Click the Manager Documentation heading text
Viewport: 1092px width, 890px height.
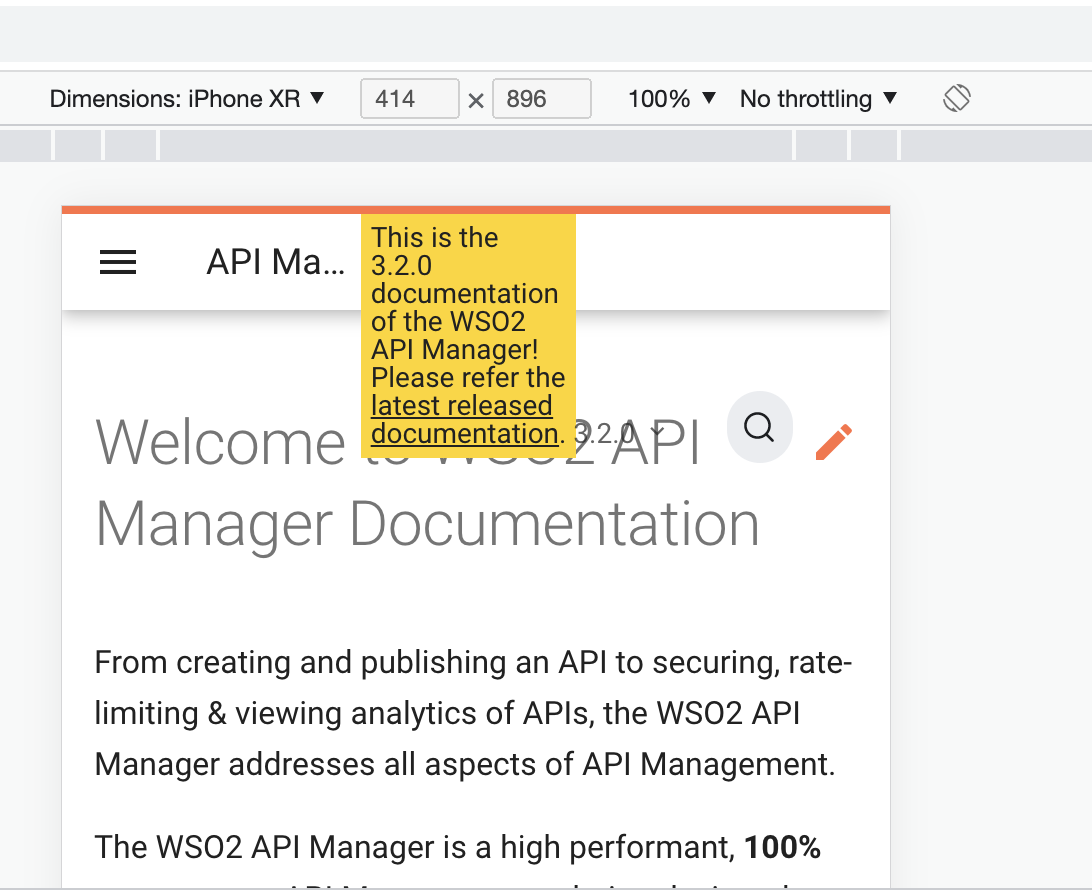[427, 524]
